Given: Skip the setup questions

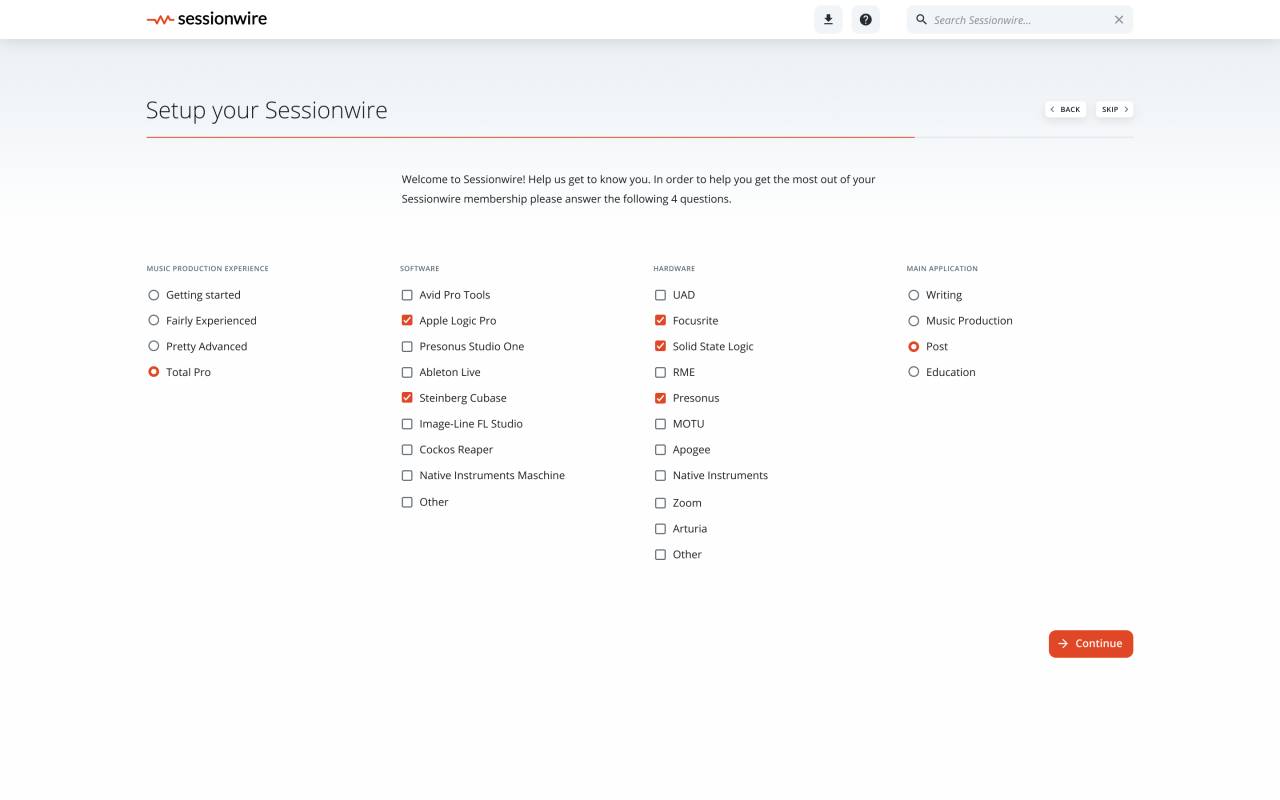Looking at the screenshot, I should pyautogui.click(x=1114, y=109).
